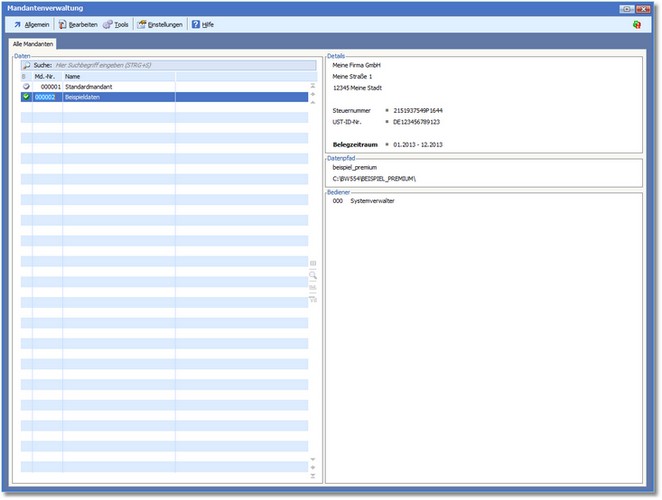Click the Tools menu icon
662x500 pixels.
coord(107,24)
